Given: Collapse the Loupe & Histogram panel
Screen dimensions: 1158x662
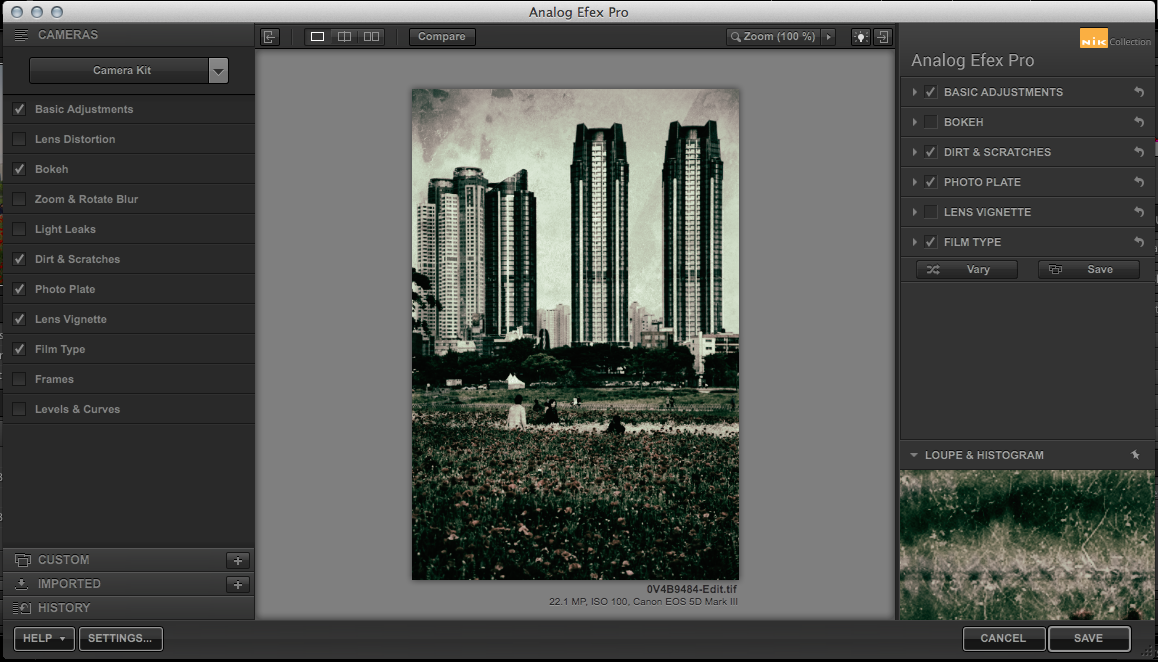Looking at the screenshot, I should tap(914, 455).
